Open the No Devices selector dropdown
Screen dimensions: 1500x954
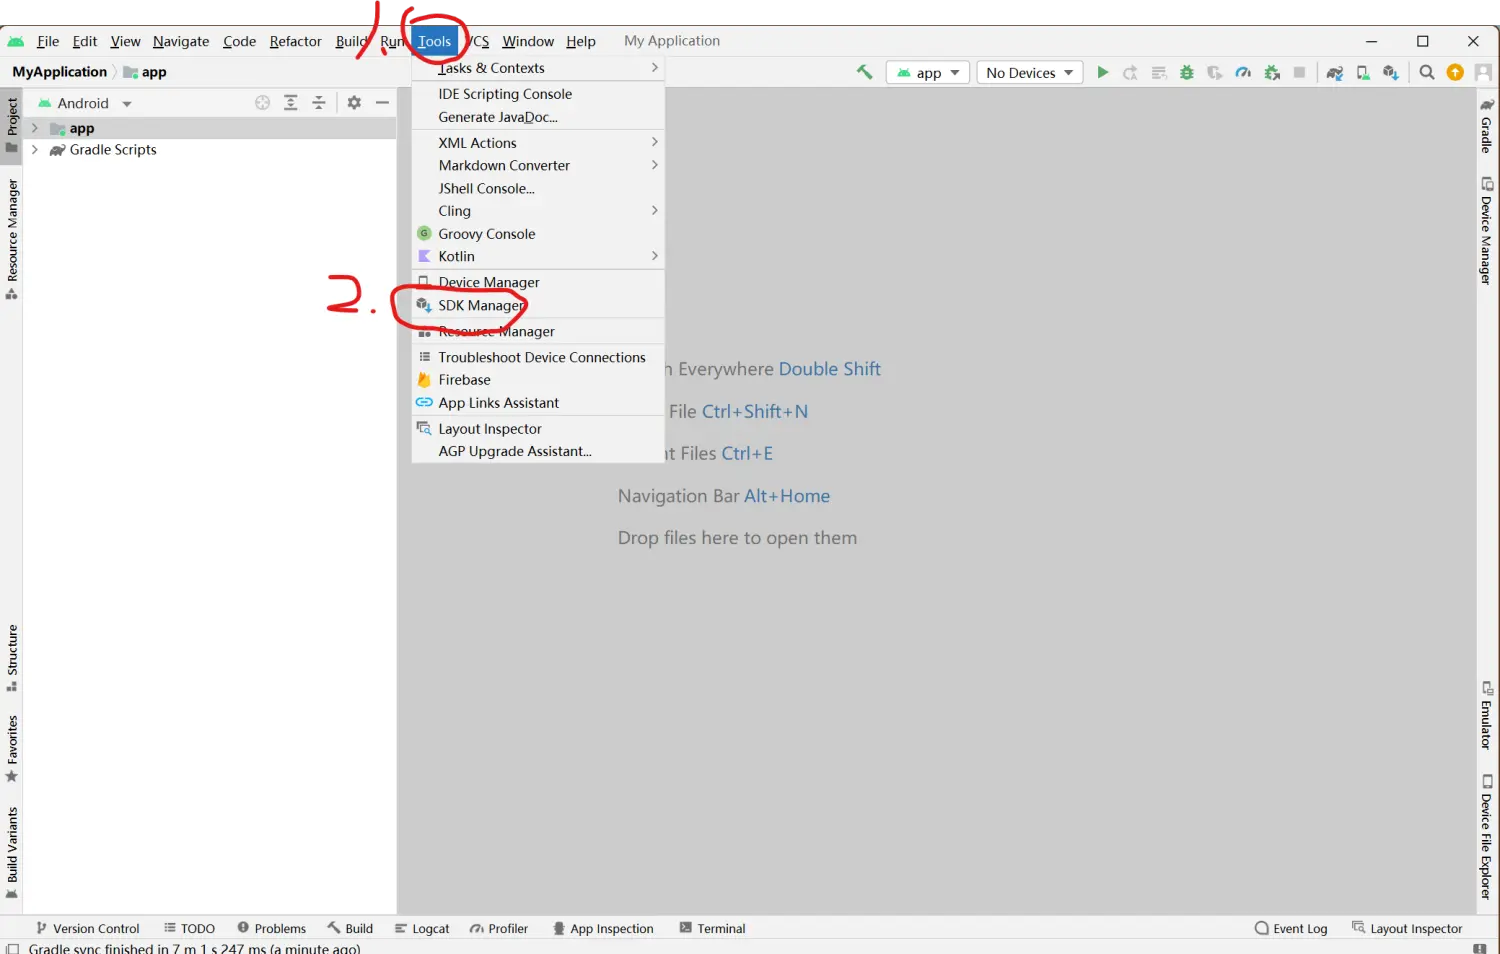[x=1029, y=72]
